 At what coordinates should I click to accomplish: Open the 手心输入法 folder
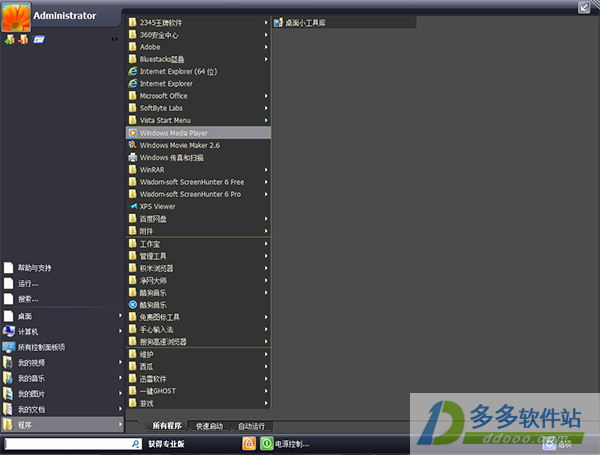pyautogui.click(x=198, y=329)
